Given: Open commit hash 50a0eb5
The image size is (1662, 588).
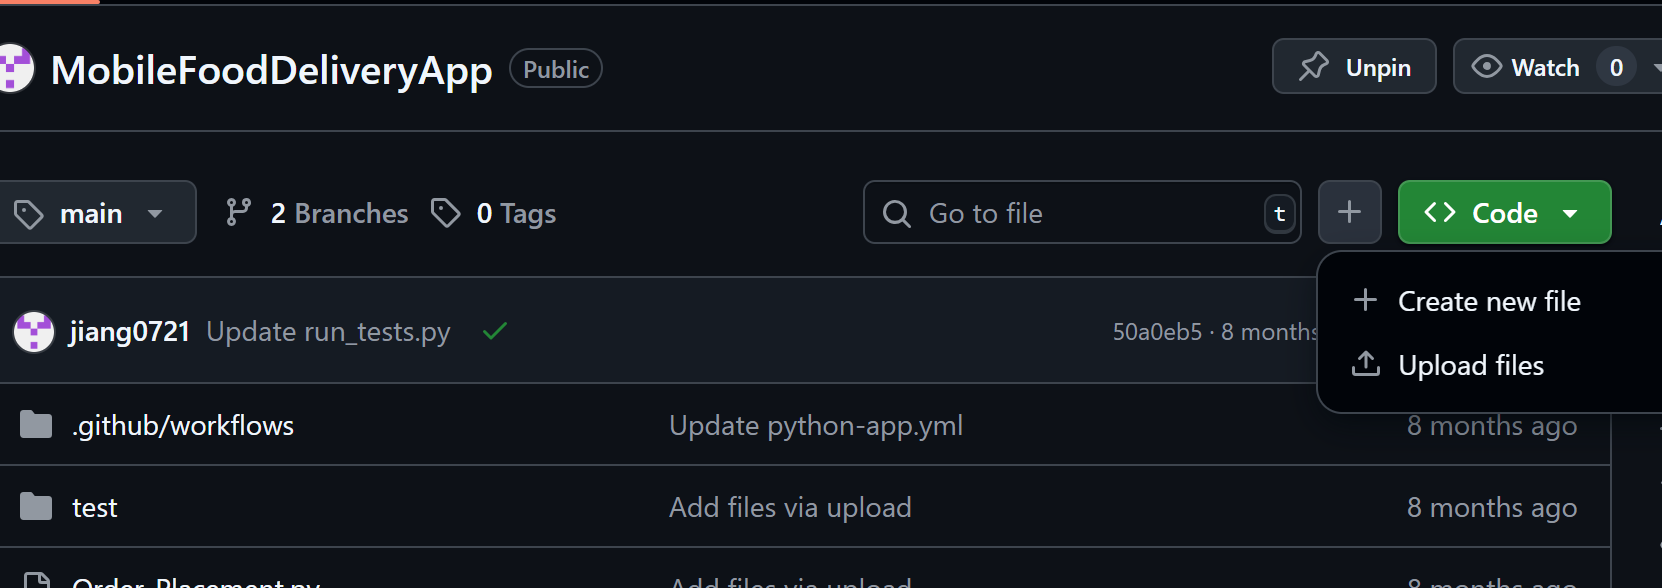Looking at the screenshot, I should 1157,331.
